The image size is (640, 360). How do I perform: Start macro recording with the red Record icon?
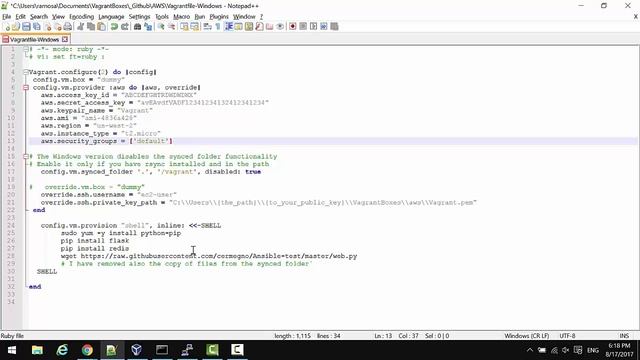click(x=293, y=27)
